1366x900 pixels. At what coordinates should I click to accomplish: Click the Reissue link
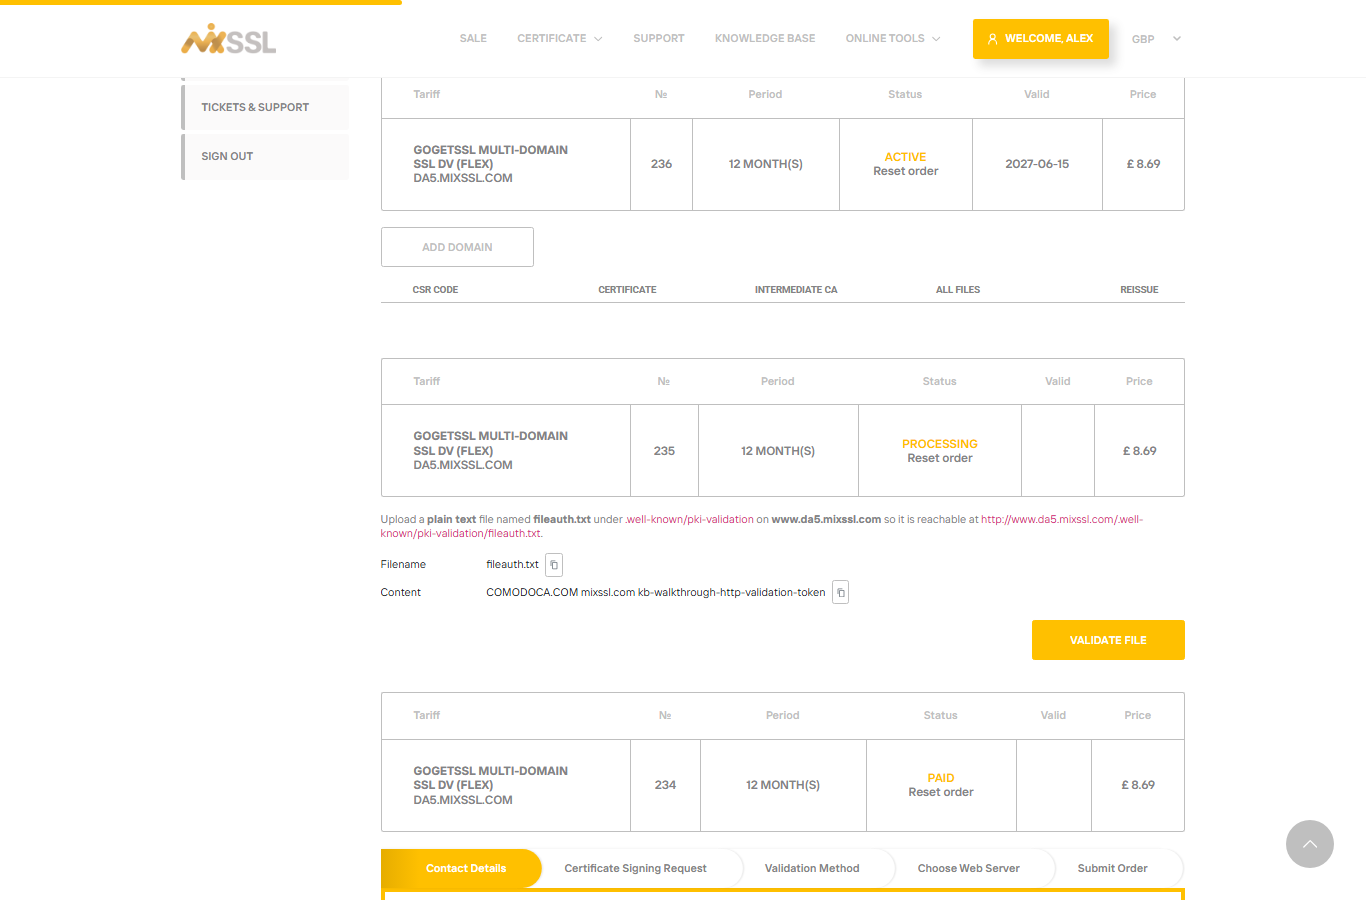pos(1139,290)
